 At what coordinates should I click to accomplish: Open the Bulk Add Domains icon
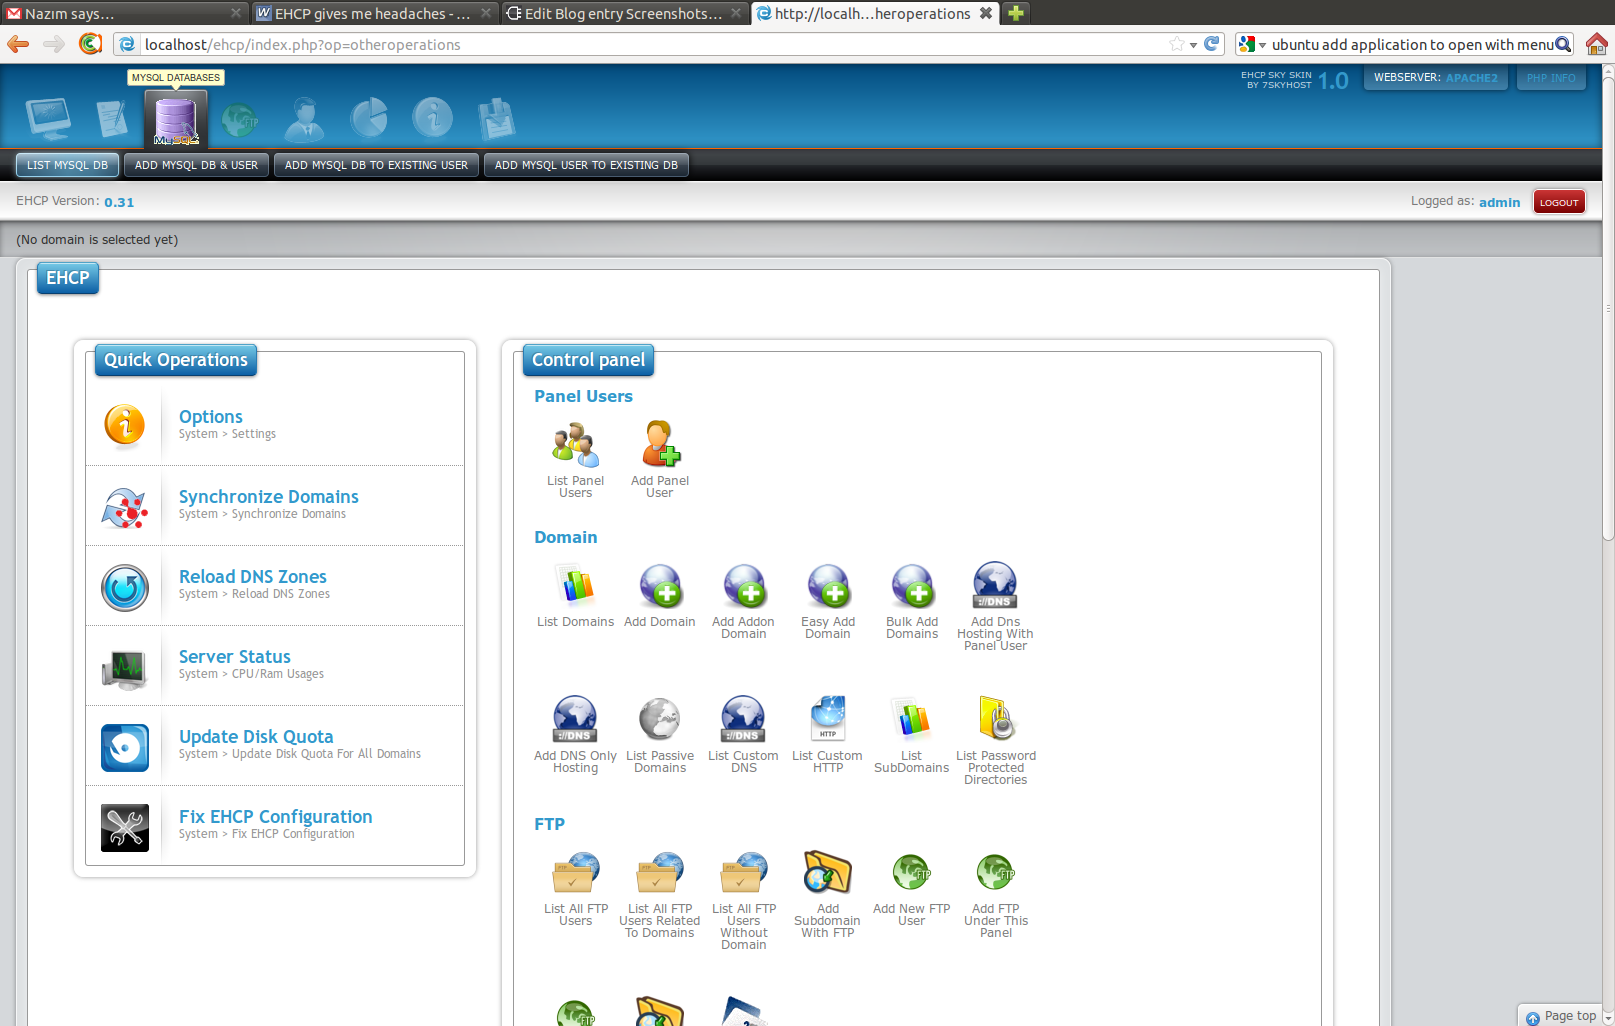tap(912, 586)
